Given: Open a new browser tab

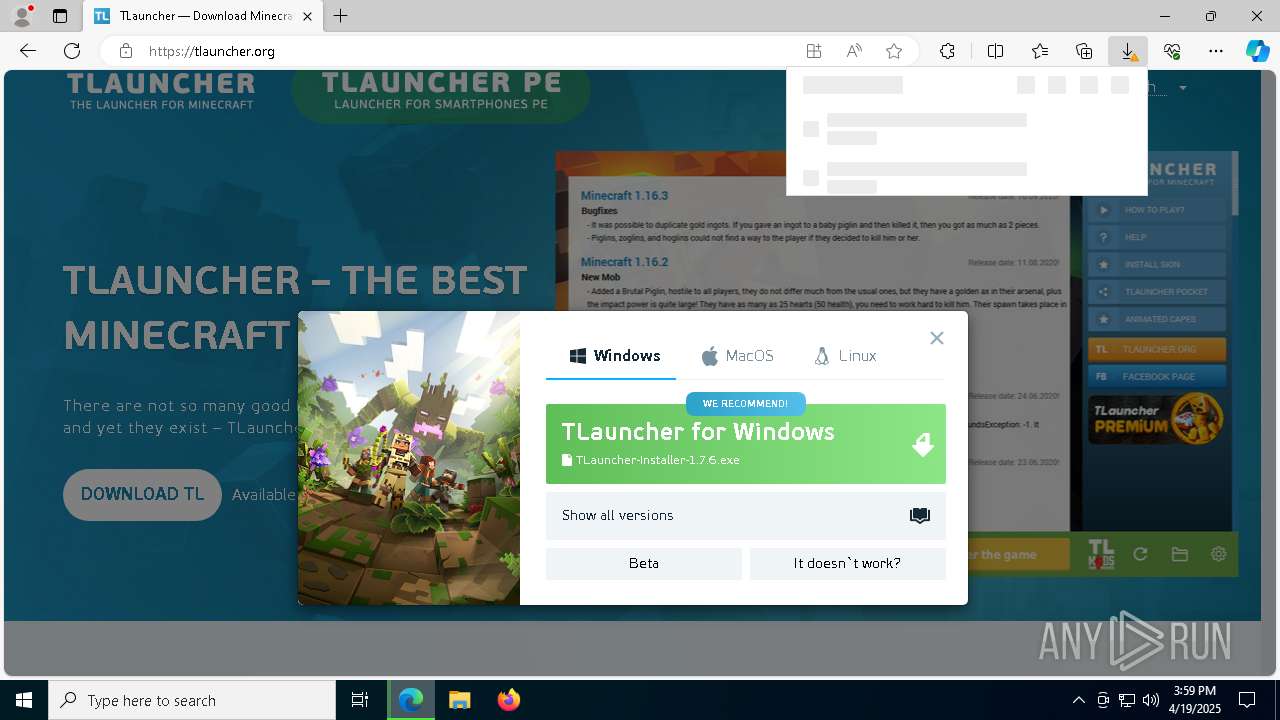Looking at the screenshot, I should tap(341, 16).
